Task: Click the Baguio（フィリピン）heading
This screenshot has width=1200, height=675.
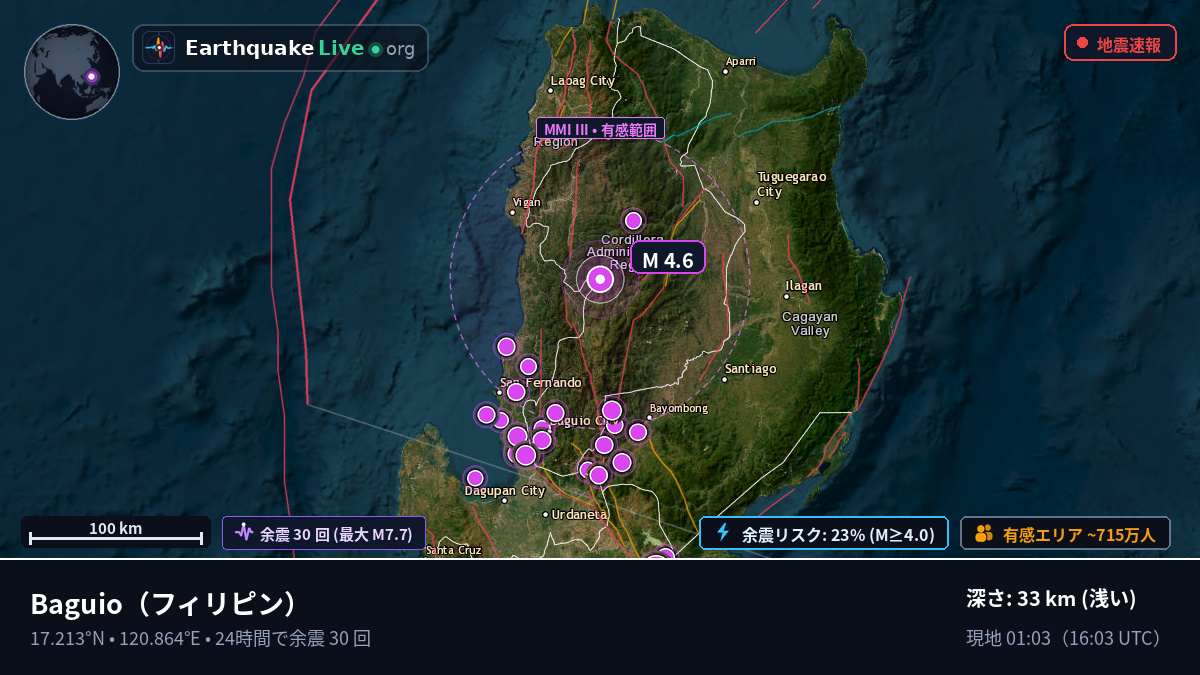Action: [165, 603]
